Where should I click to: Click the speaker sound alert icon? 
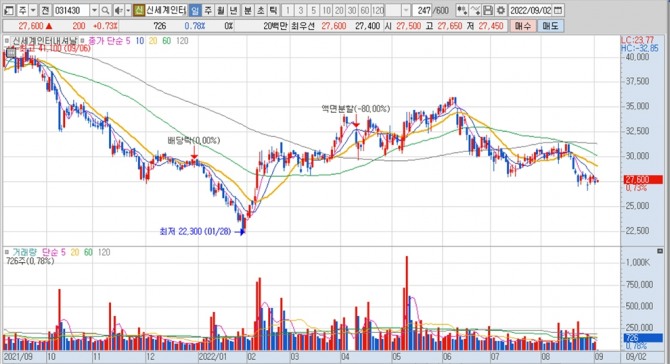tap(118, 10)
